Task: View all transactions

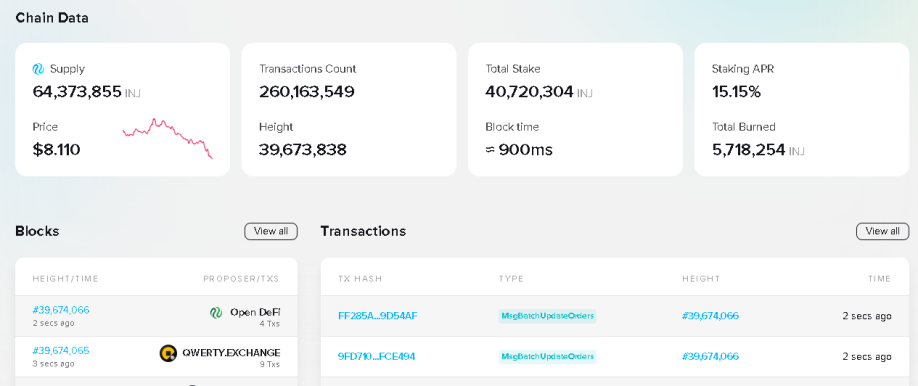Action: click(x=882, y=231)
